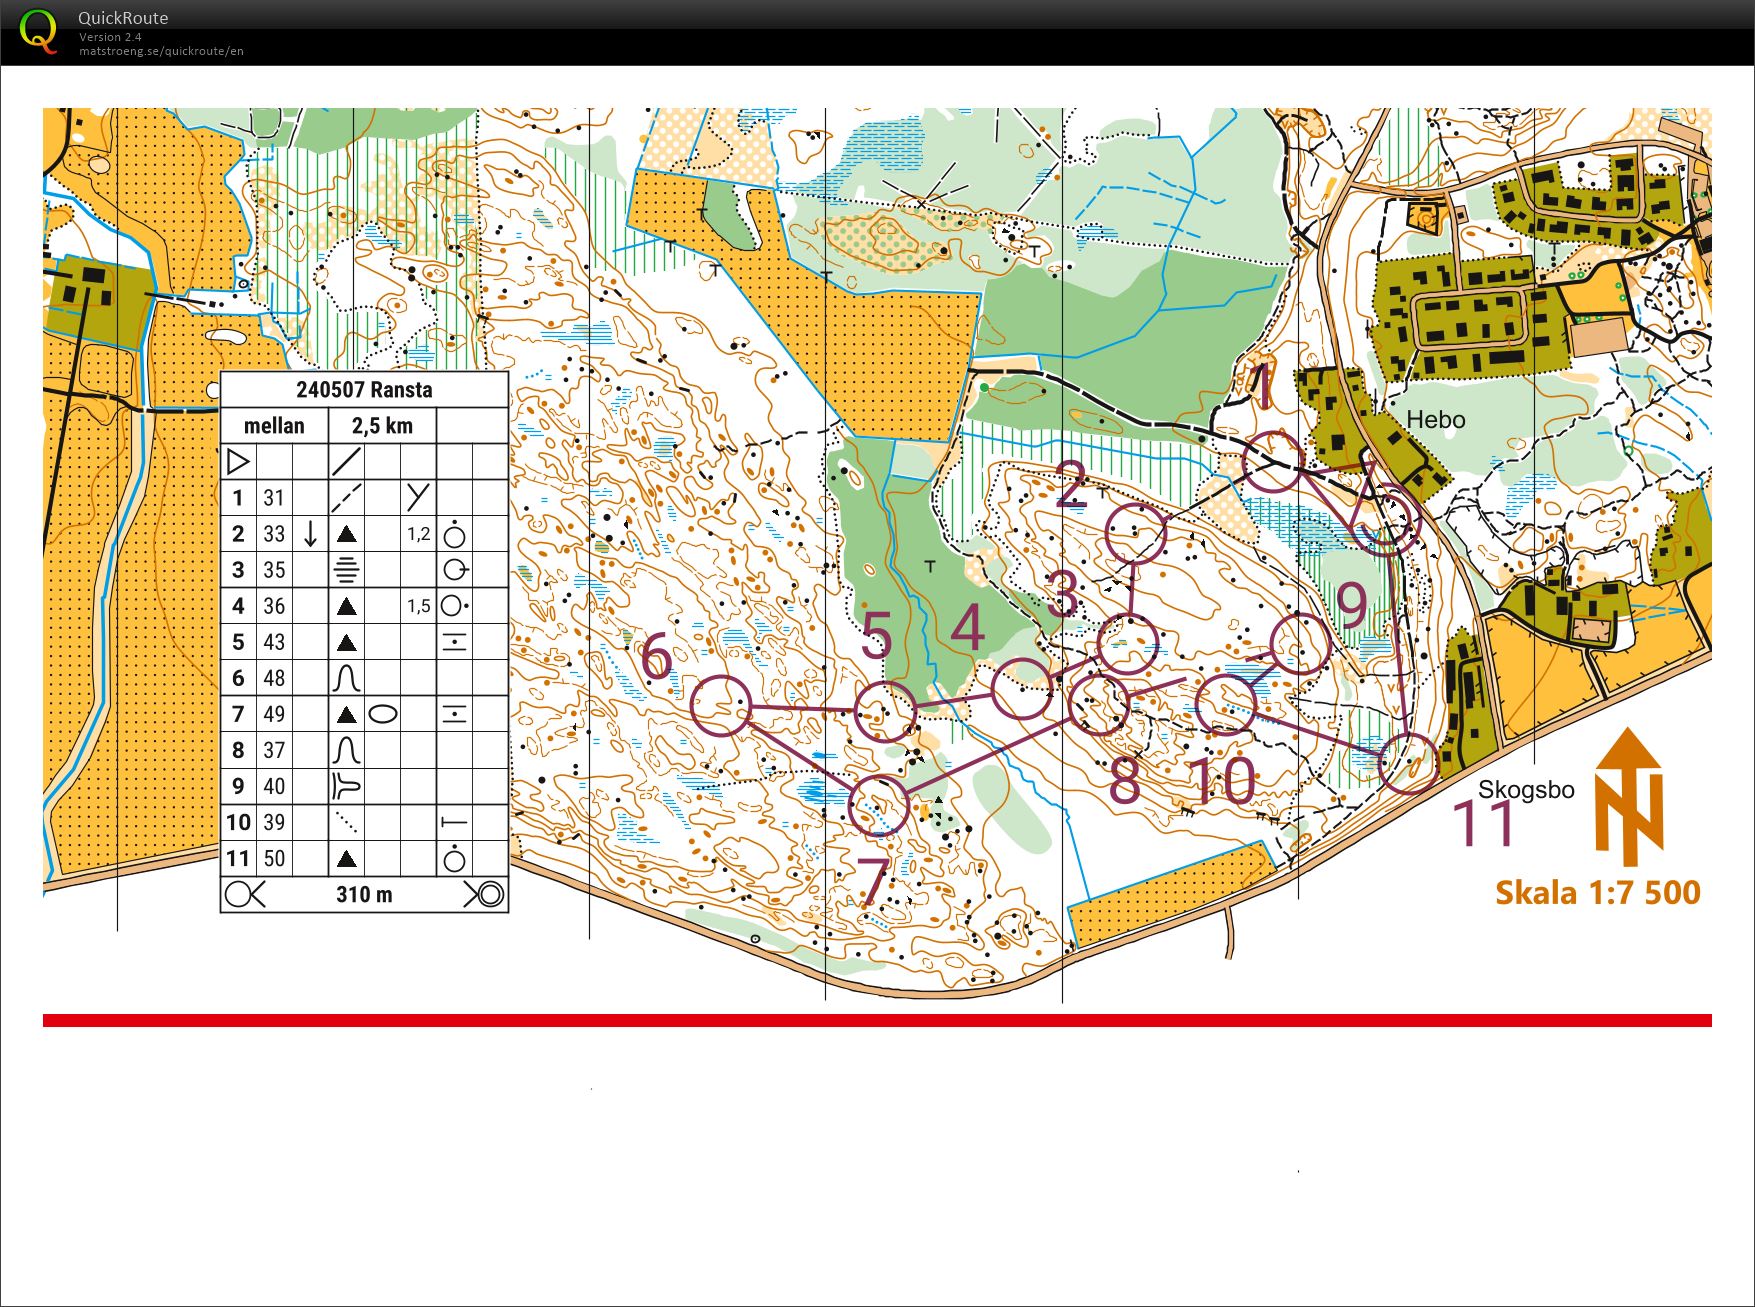Click the control 10 circle on the map
This screenshot has width=1755, height=1307.
click(x=1226, y=704)
